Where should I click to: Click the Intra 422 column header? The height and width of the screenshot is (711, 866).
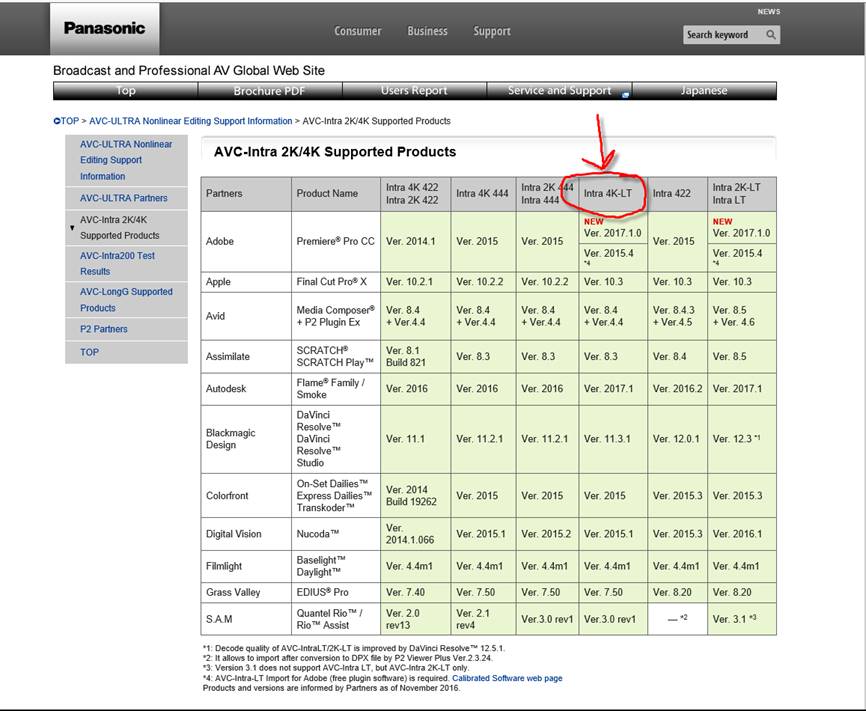click(677, 194)
